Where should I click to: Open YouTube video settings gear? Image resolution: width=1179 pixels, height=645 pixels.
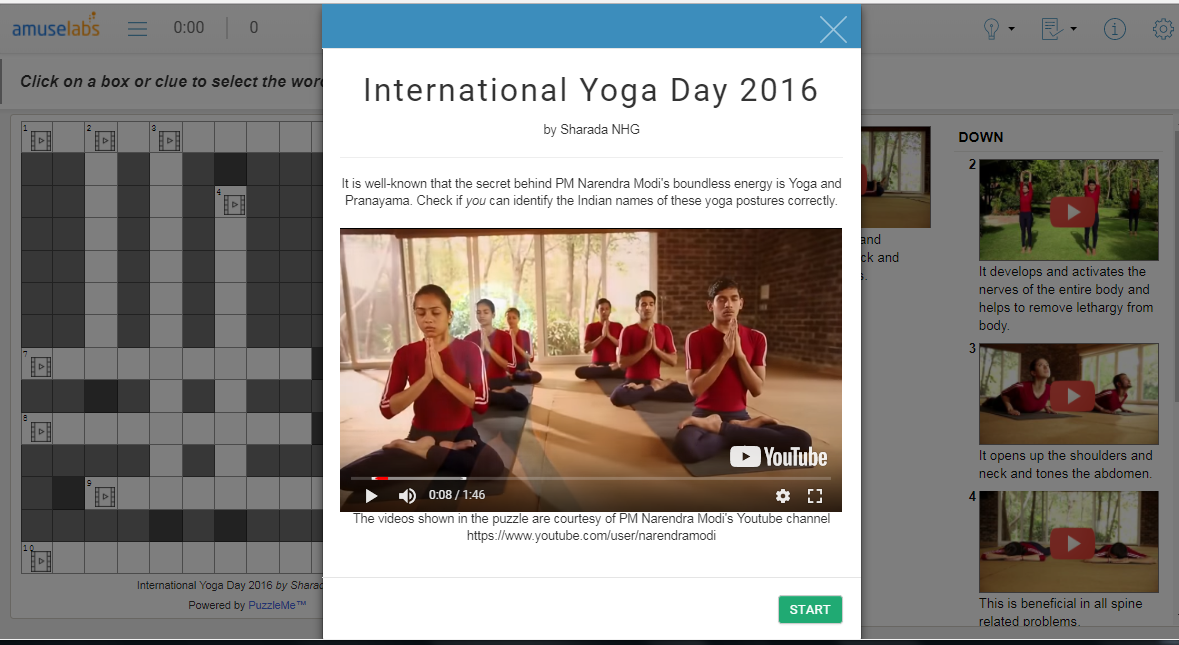[783, 496]
